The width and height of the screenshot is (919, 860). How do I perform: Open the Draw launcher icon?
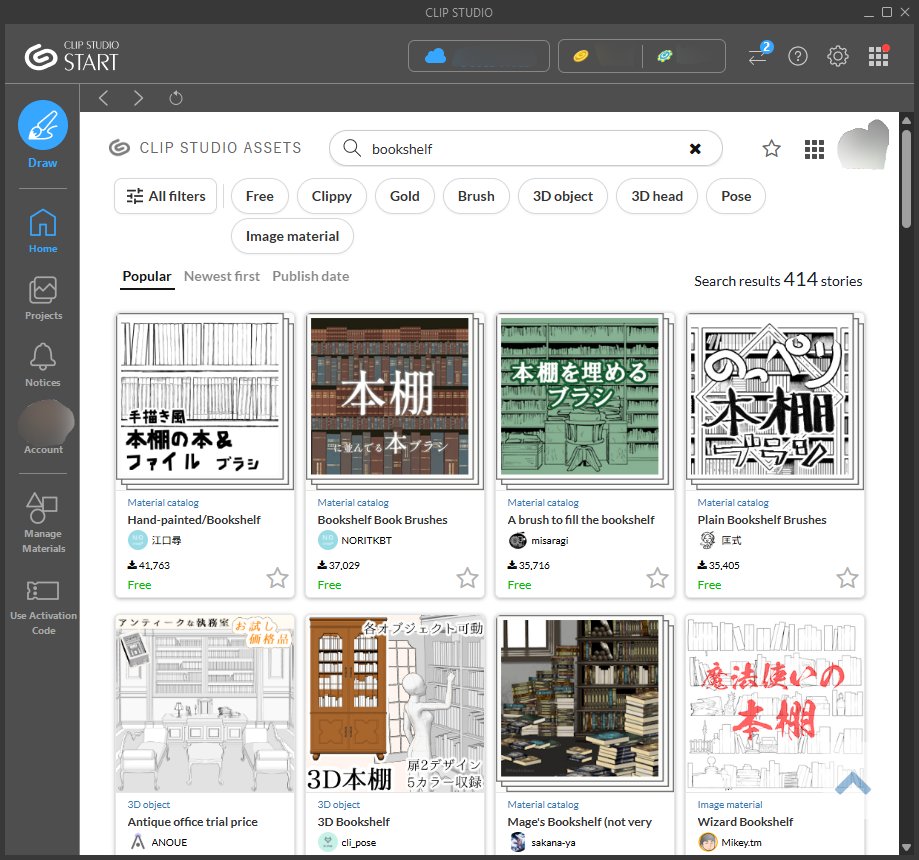[43, 125]
